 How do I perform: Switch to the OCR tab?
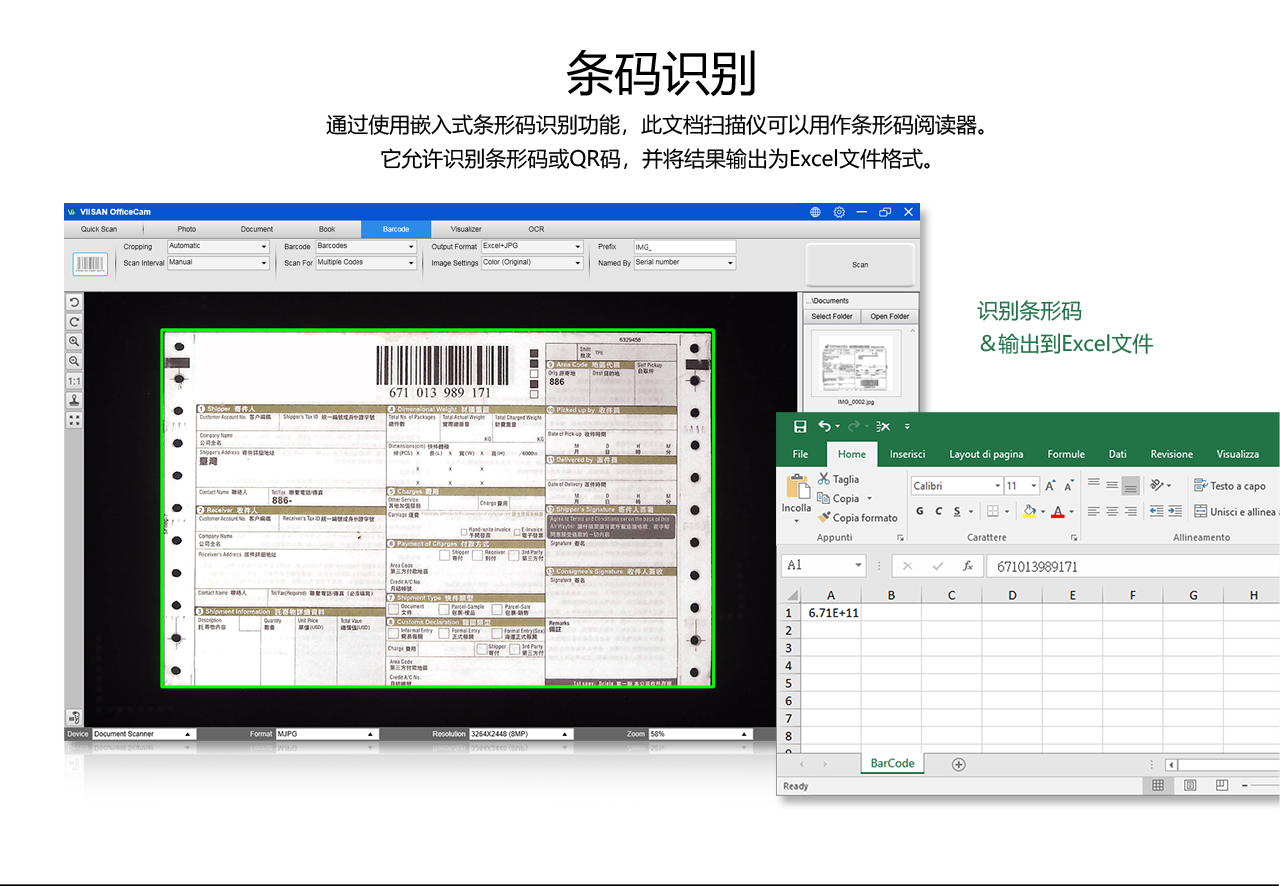536,229
